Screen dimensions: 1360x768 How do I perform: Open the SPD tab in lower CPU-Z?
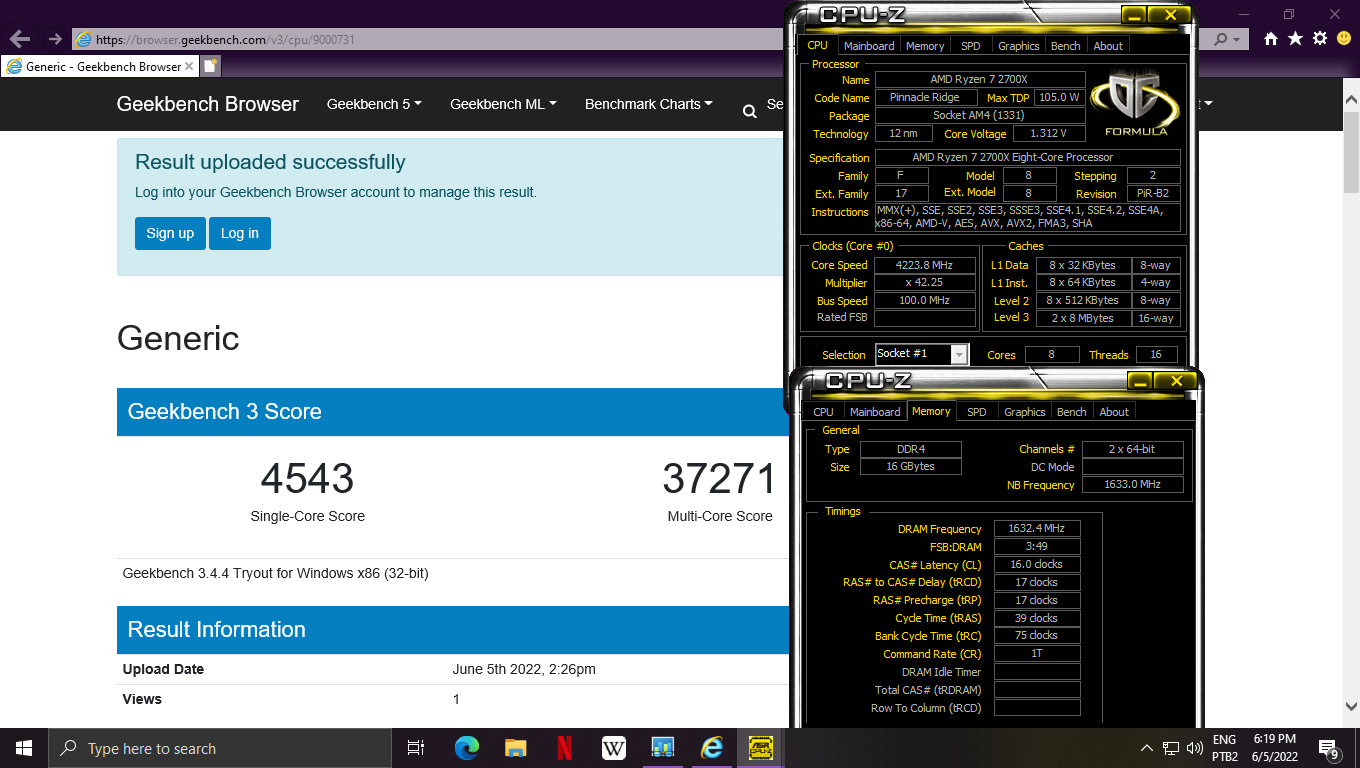[977, 412]
